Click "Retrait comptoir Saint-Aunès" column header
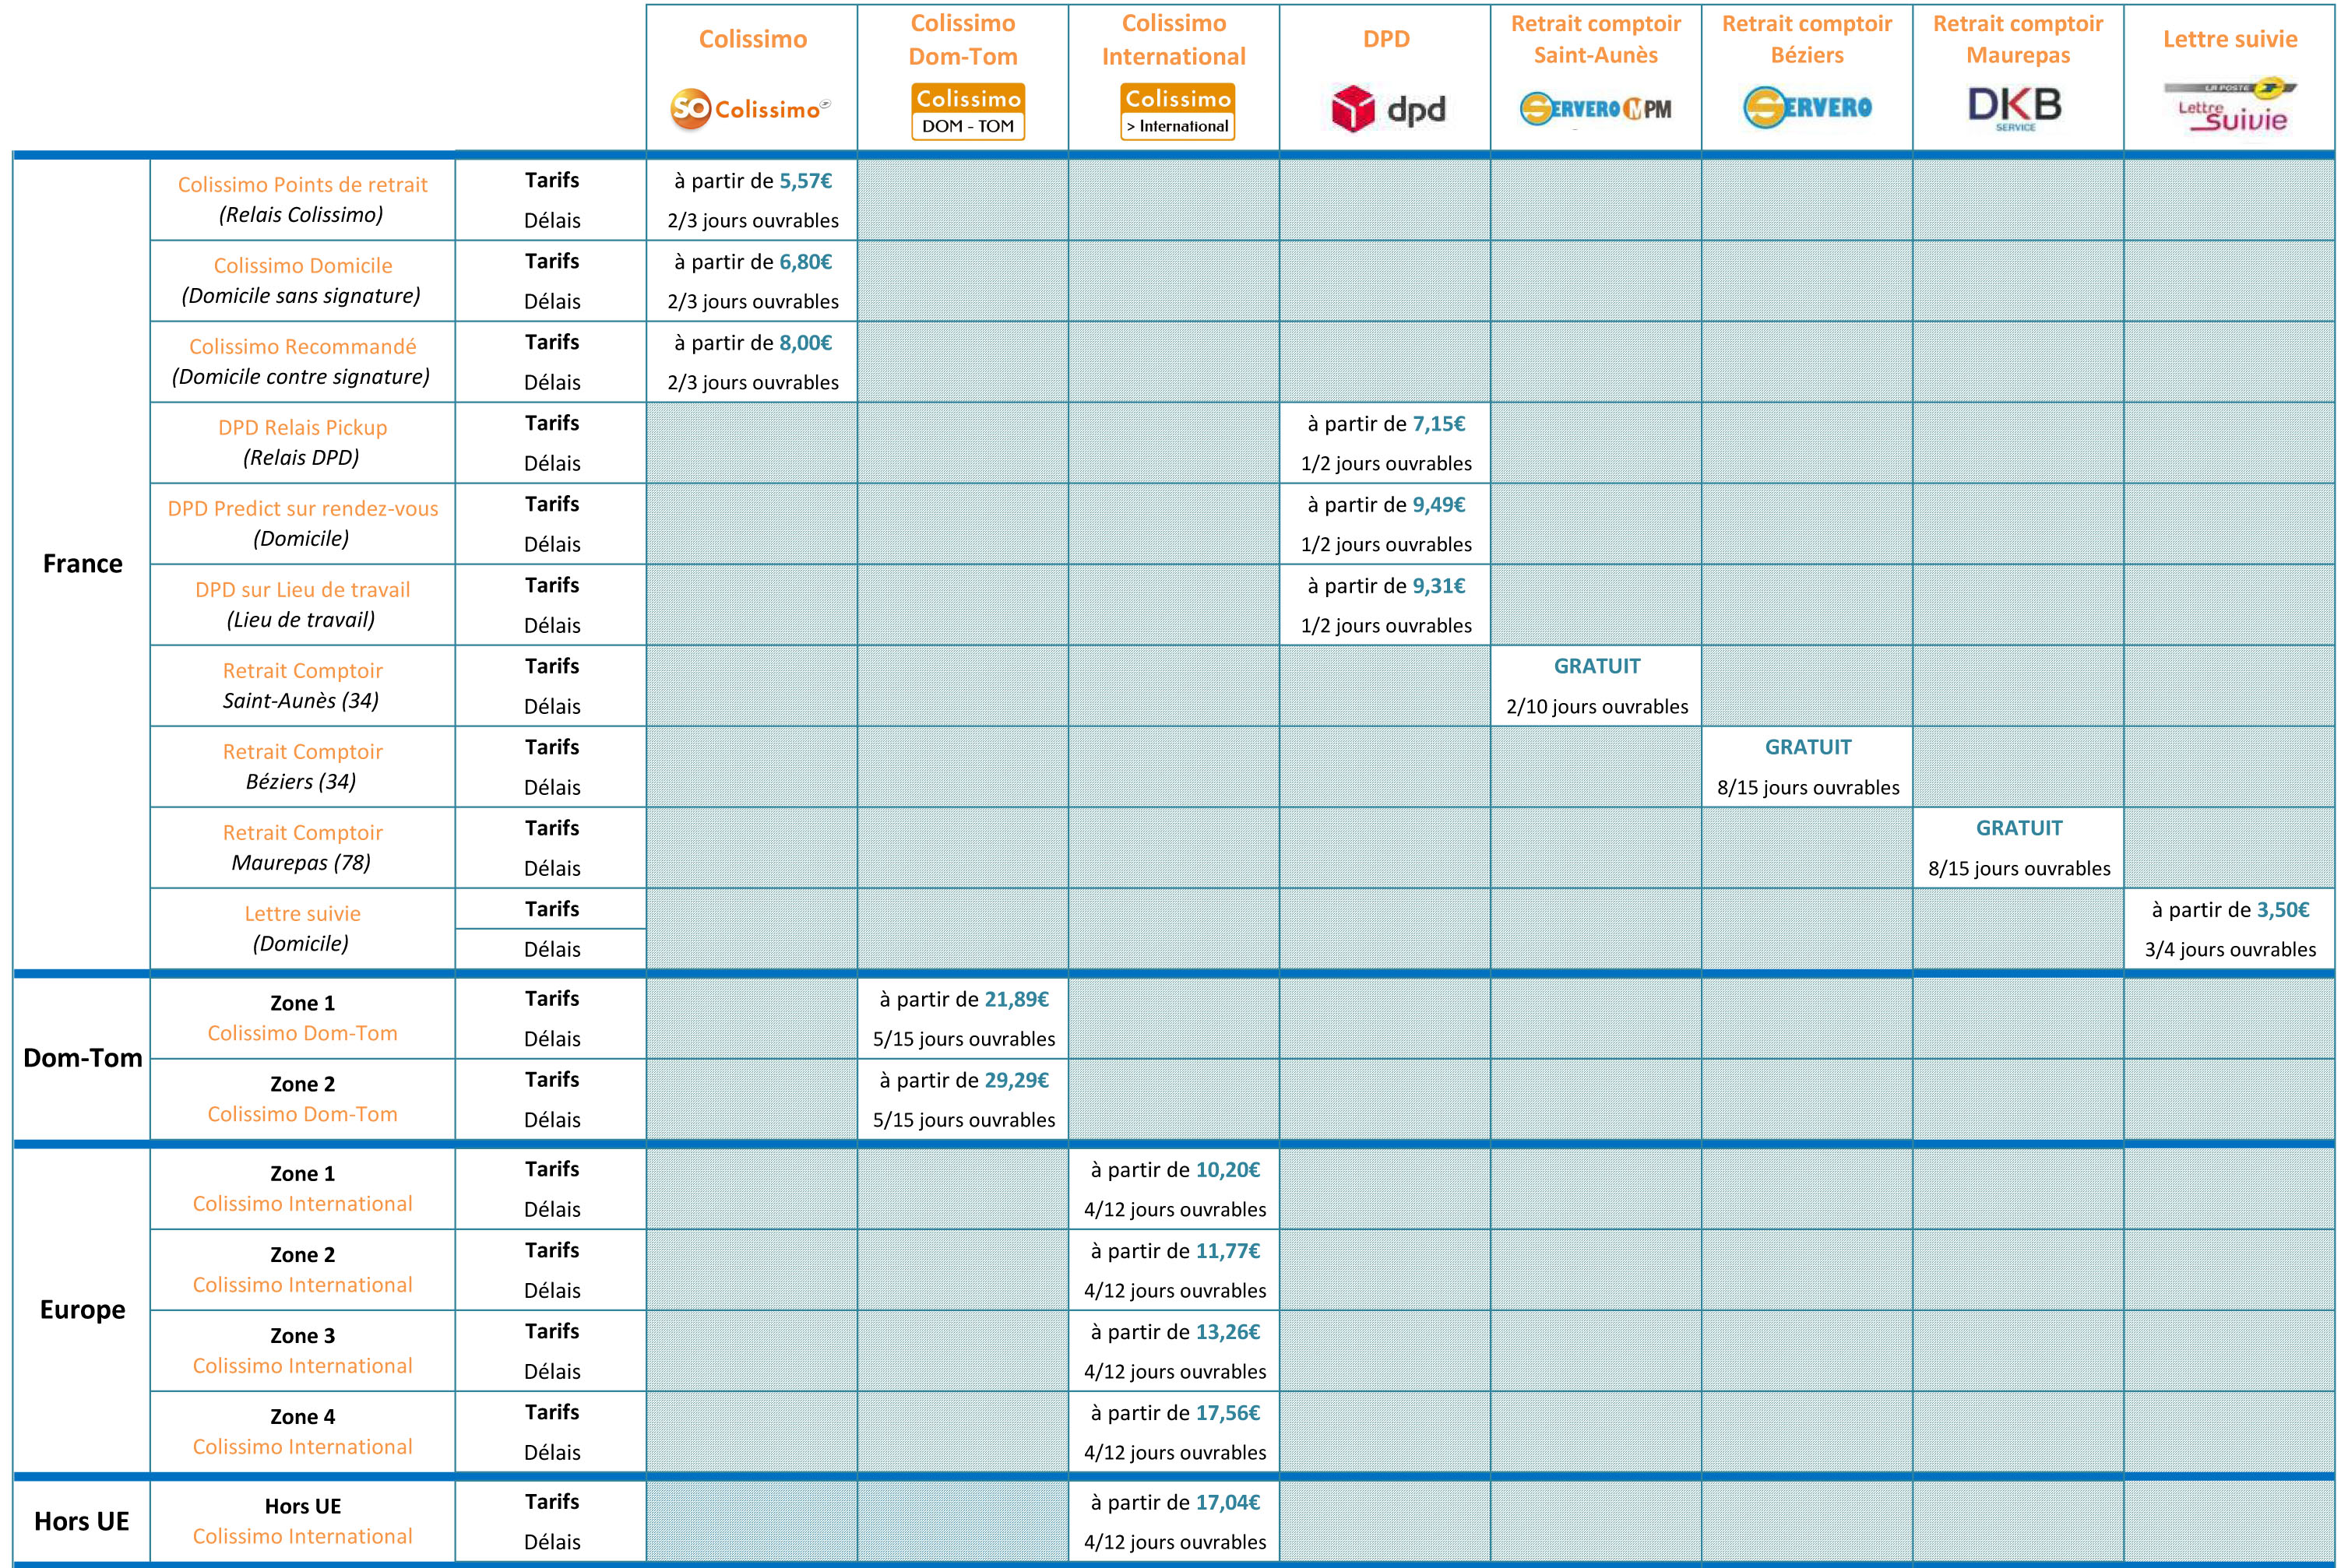The width and height of the screenshot is (2341, 1568). point(1596,39)
